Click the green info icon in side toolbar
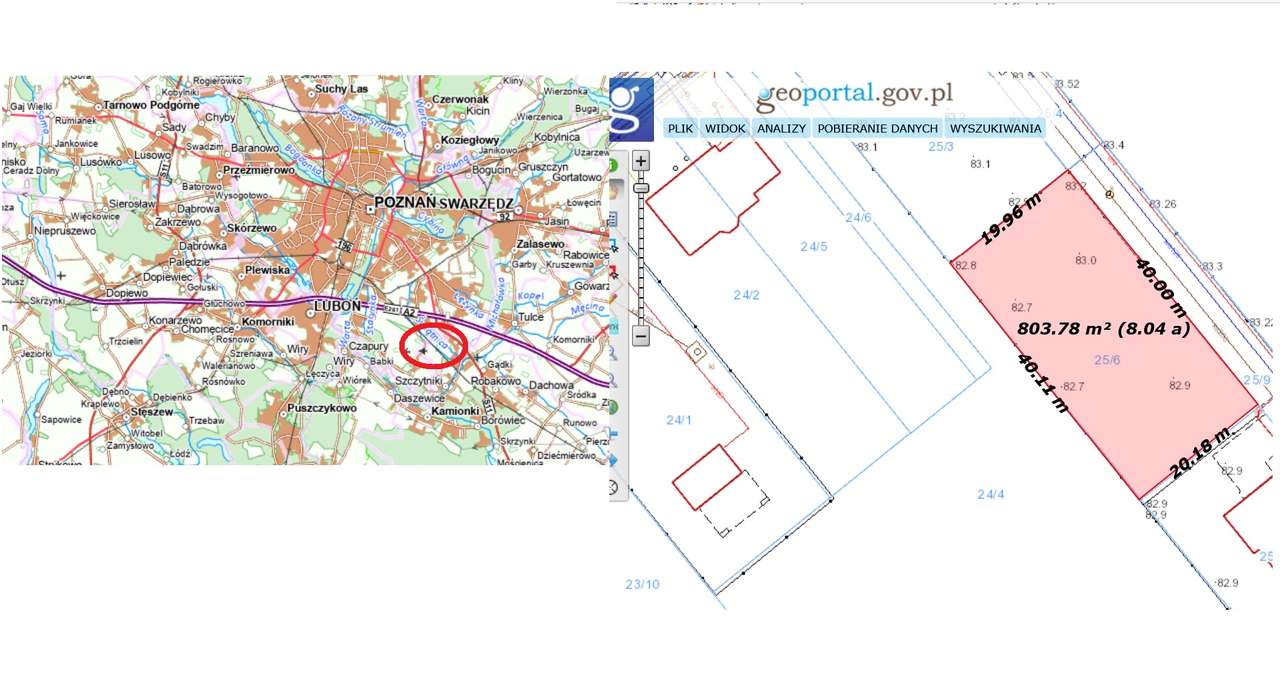 (612, 164)
